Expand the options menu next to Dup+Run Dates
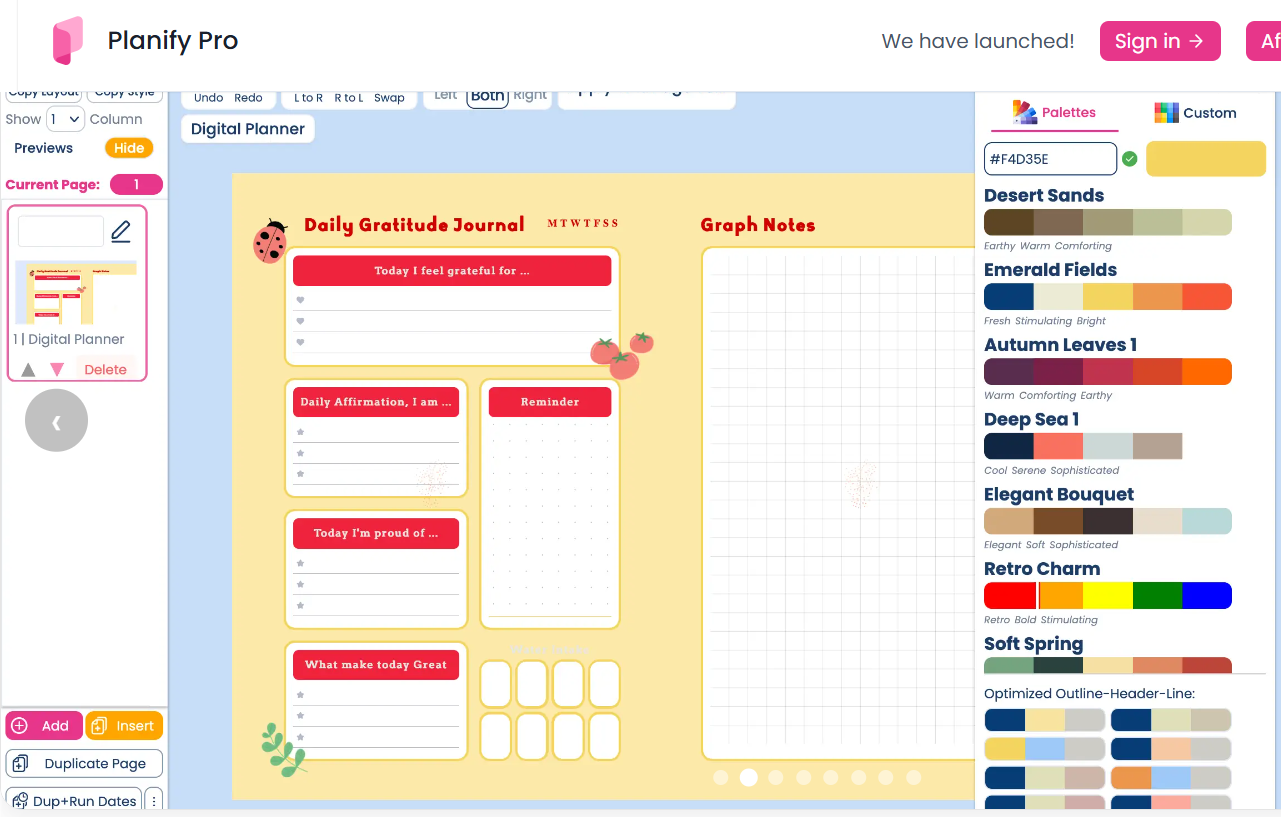 click(x=153, y=800)
